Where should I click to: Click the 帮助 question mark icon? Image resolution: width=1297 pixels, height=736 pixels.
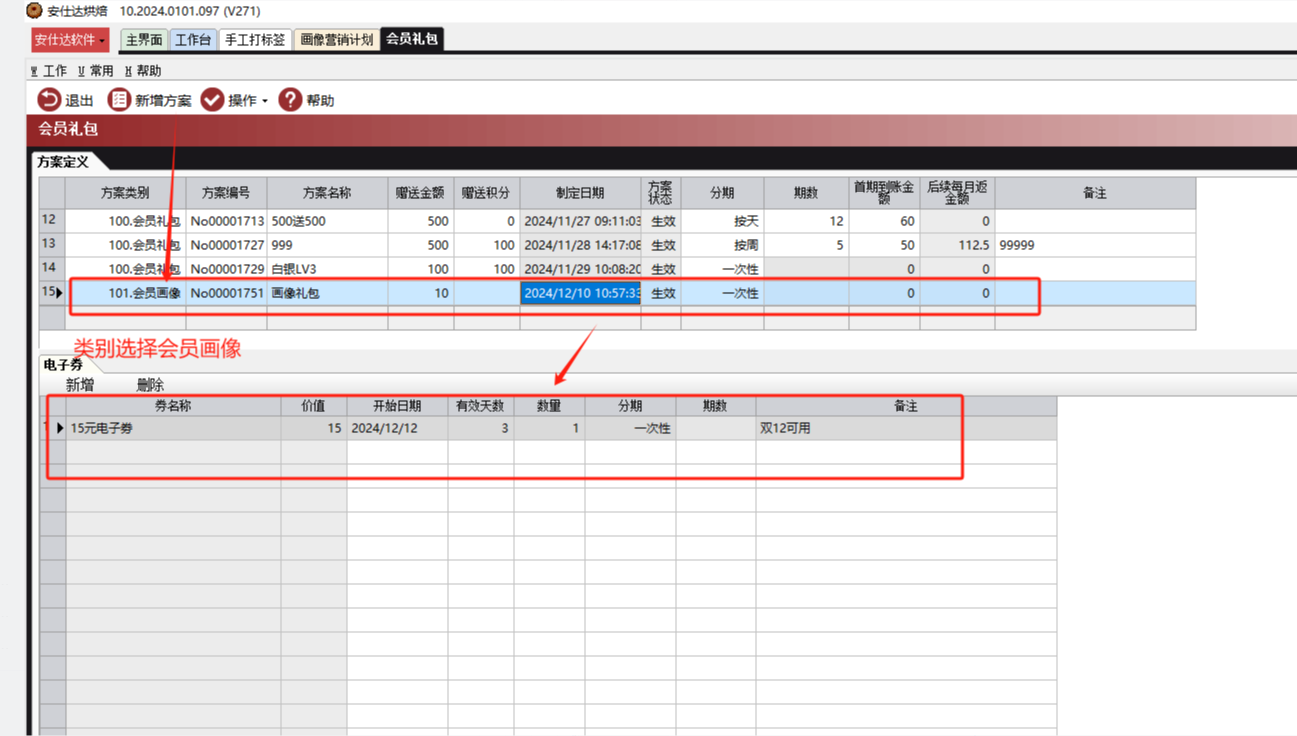pos(290,99)
